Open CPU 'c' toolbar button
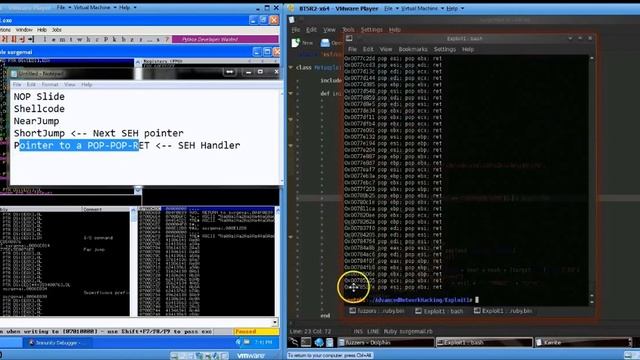Image resolution: width=640 pixels, height=360 pixels. 97,39
